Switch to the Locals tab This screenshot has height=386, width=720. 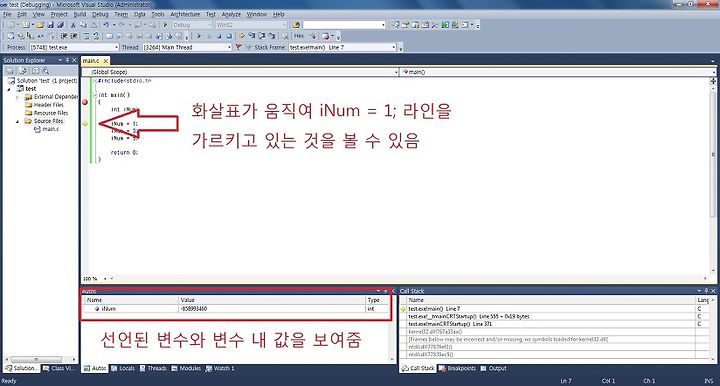coord(123,368)
